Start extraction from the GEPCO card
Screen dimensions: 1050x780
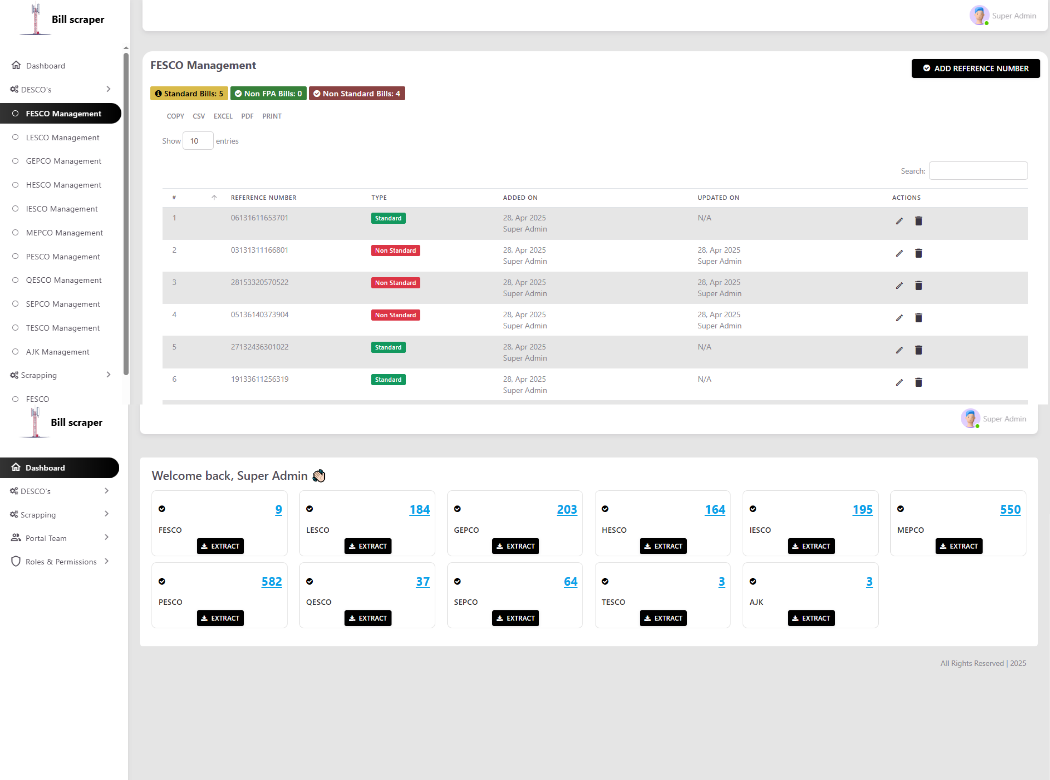tap(516, 546)
